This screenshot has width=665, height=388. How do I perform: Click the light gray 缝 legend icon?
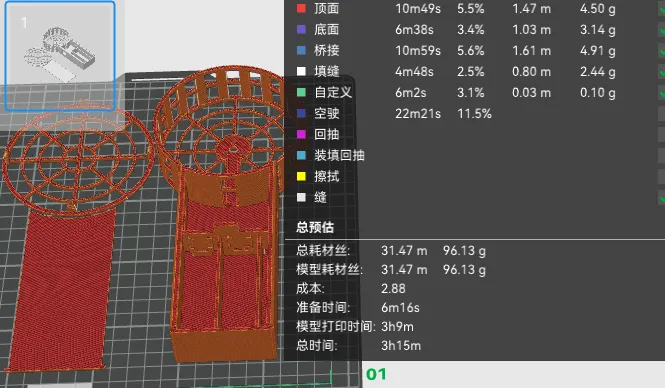pyautogui.click(x=301, y=197)
